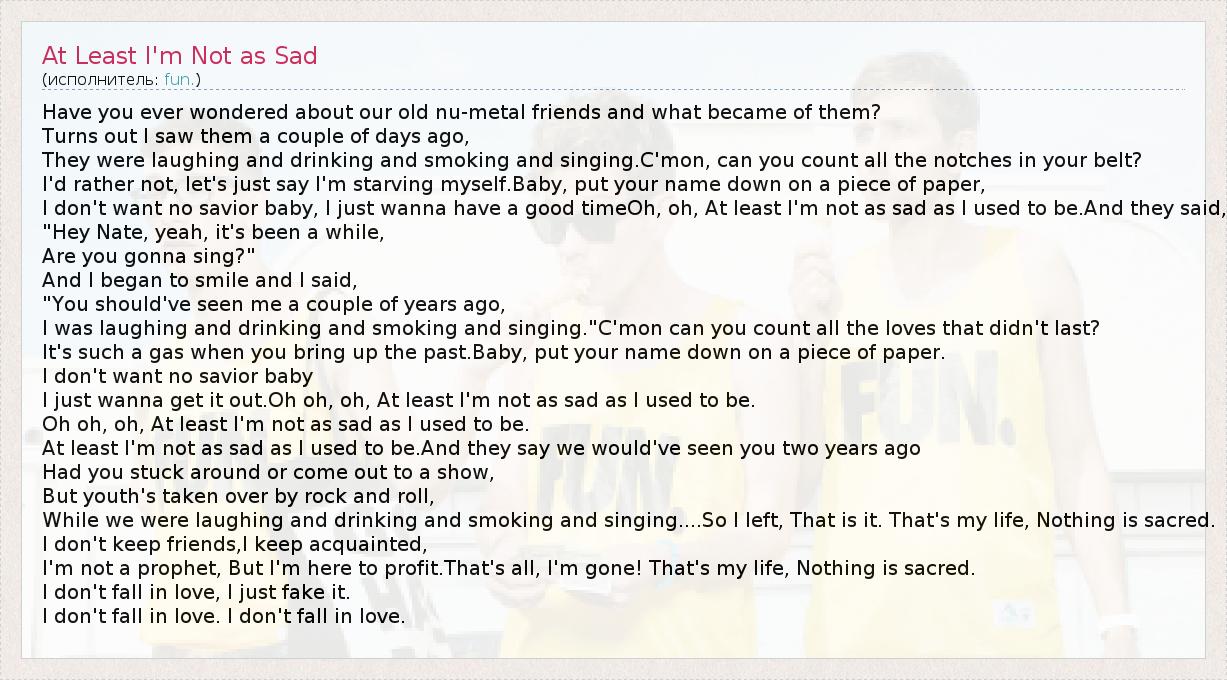This screenshot has height=680, width=1227.
Task: Click the line "Had you stuck around"
Action: click(x=269, y=472)
